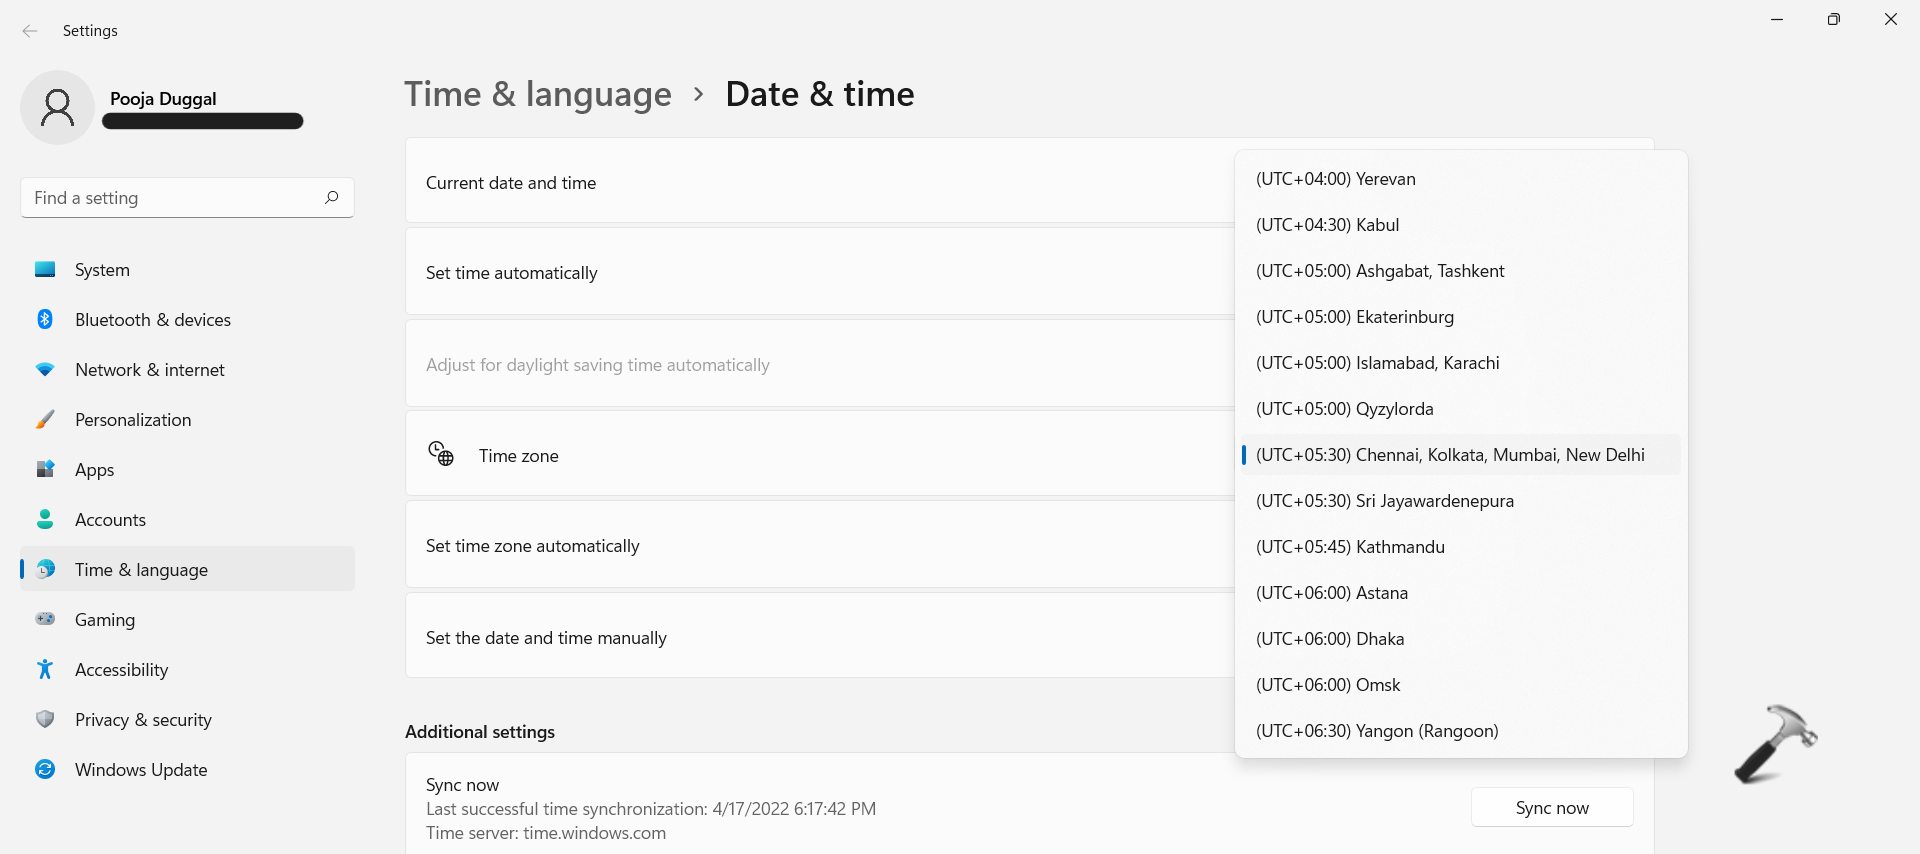Select (UTC+04:30) Kabul time zone
Image resolution: width=1920 pixels, height=854 pixels.
tap(1327, 225)
